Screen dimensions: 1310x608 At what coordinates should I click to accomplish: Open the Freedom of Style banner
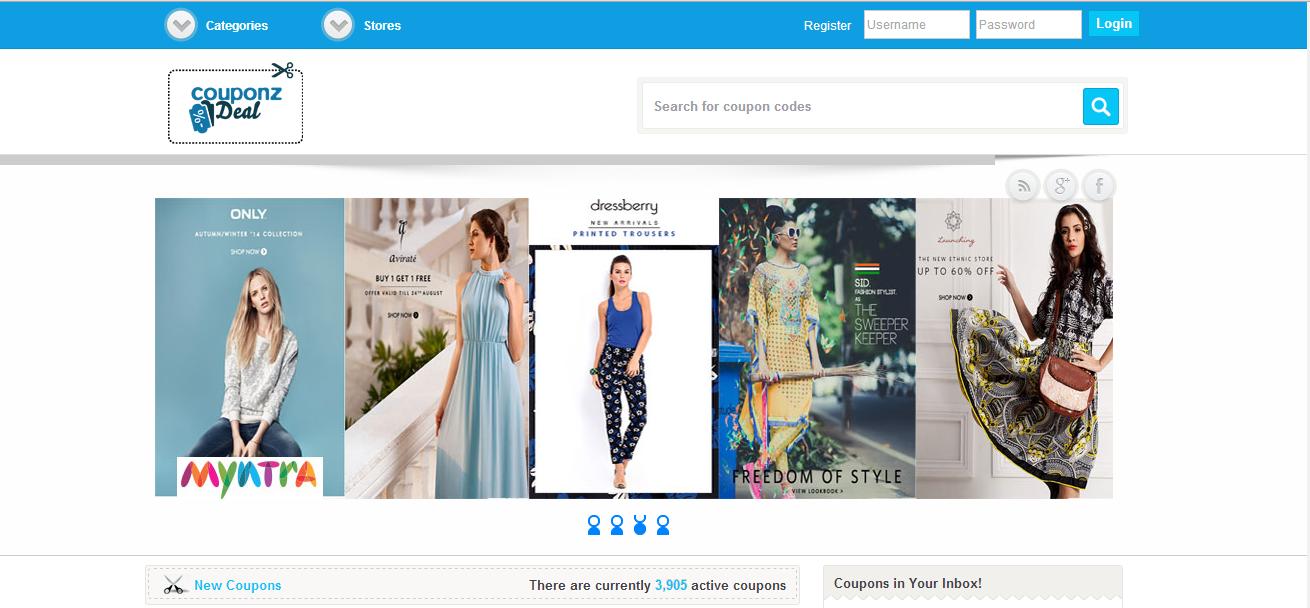(x=817, y=347)
